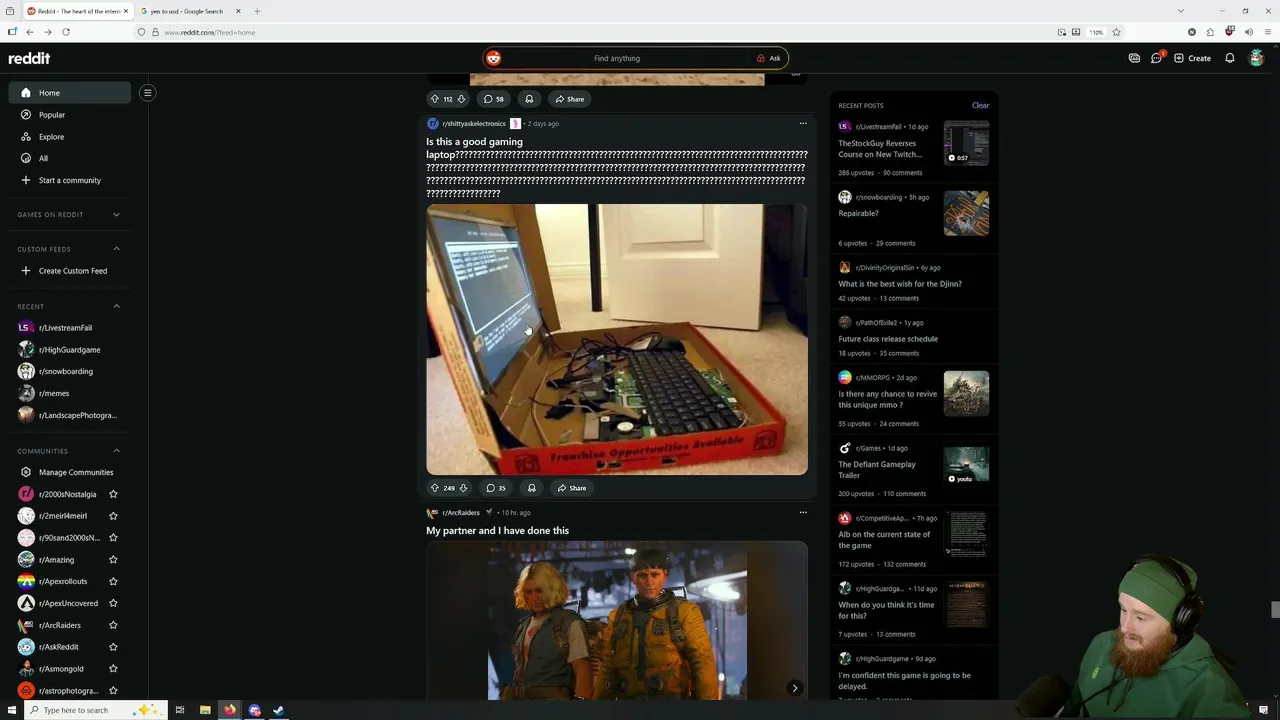Favorite r/ApexUncovered with its star
The height and width of the screenshot is (720, 1280).
[x=113, y=603]
